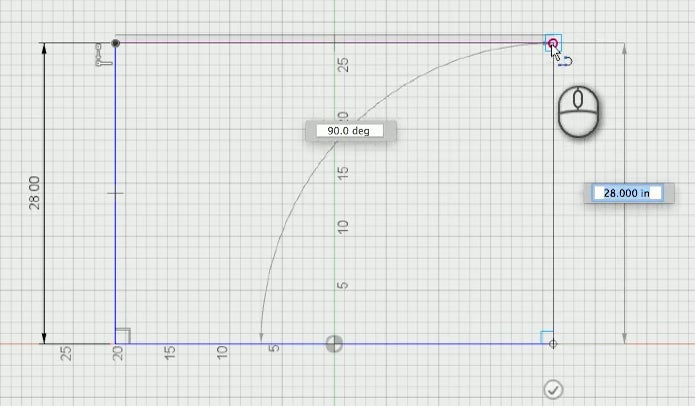This screenshot has width=695, height=406.
Task: Click the 28.000 in length input field
Action: click(x=627, y=193)
